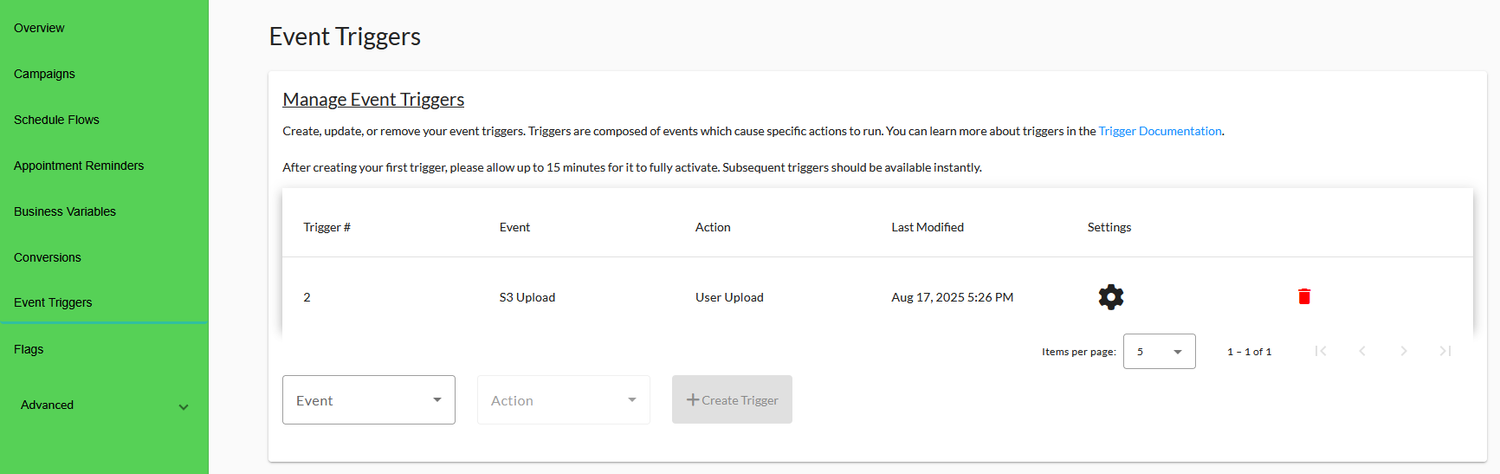Select Appointment Reminders in sidebar
Screen dimensions: 1500x474
[x=78, y=166]
